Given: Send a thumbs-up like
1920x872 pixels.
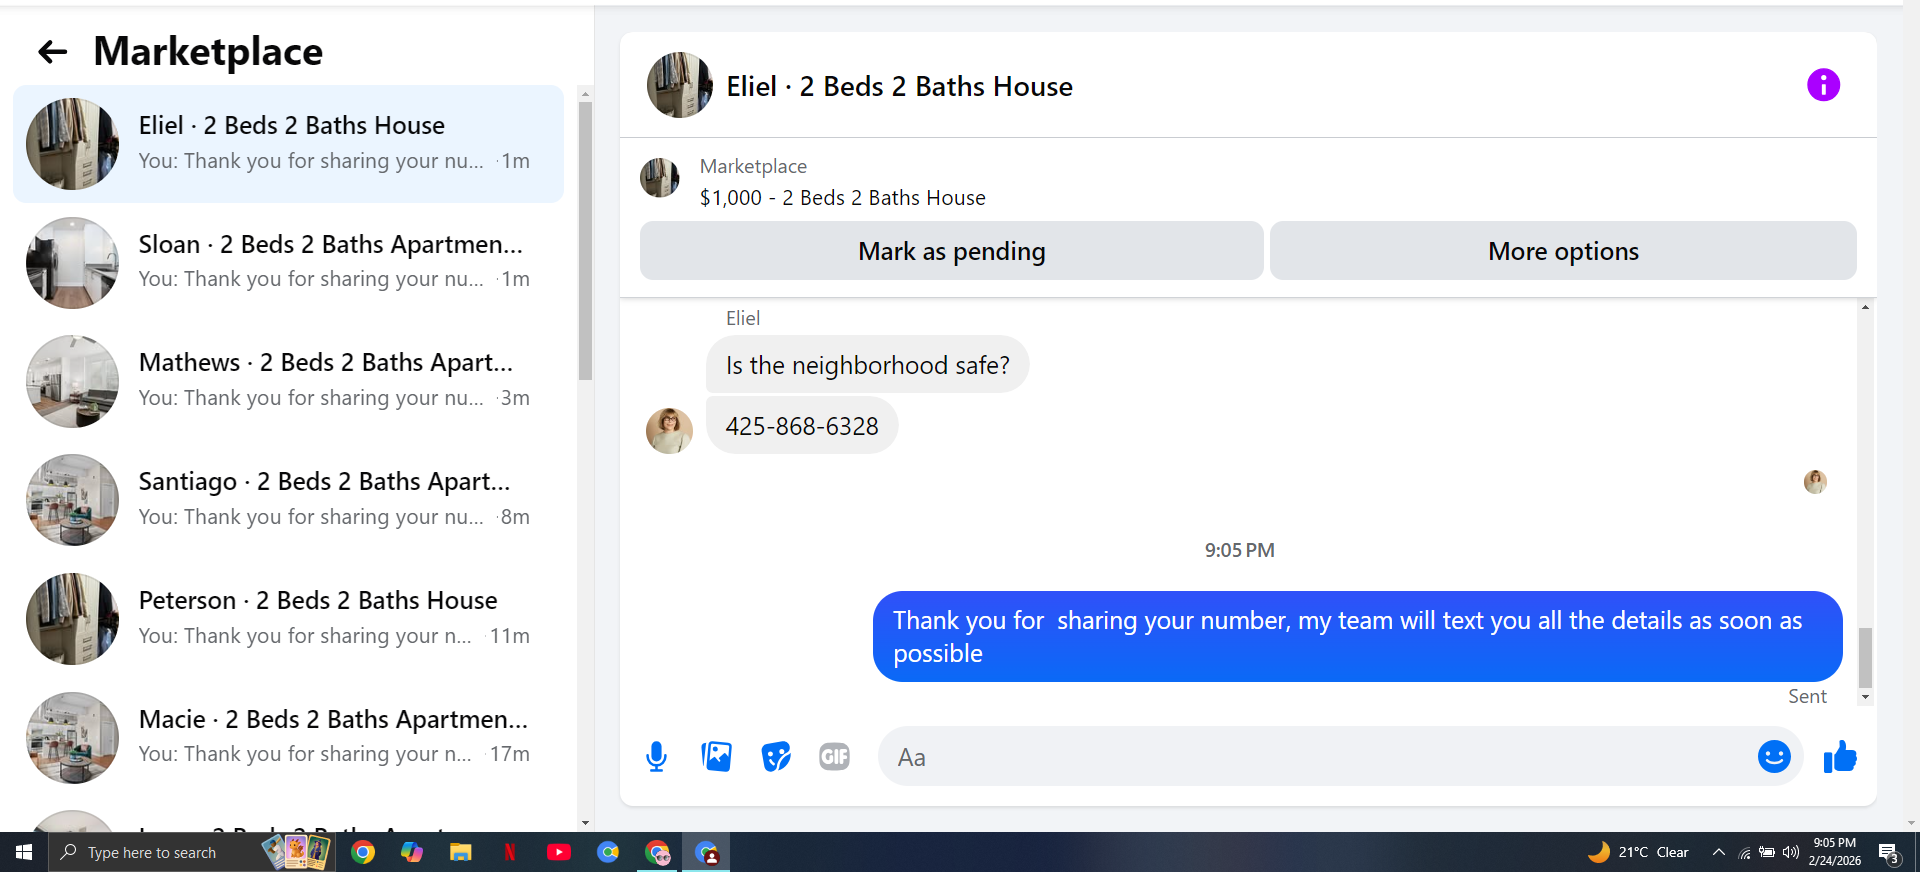Looking at the screenshot, I should [1840, 757].
